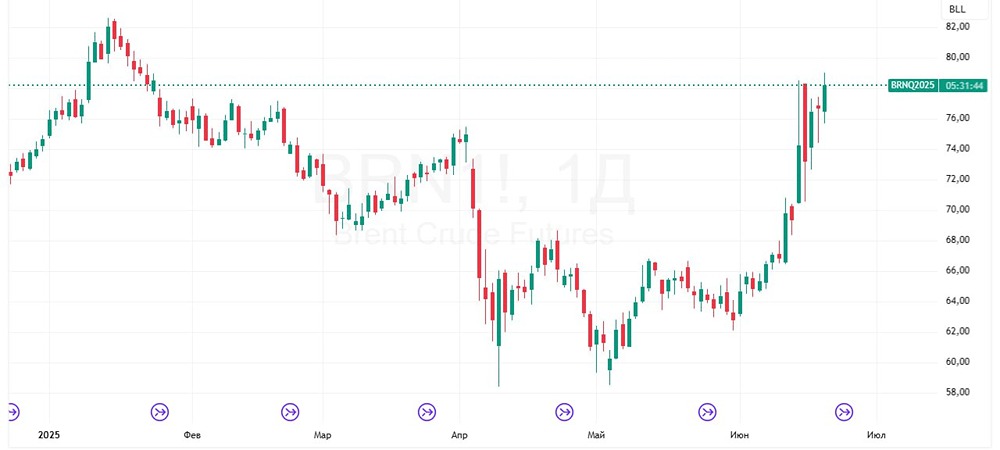Click the 80,00 price scale label
1000x450 pixels.
click(x=958, y=57)
